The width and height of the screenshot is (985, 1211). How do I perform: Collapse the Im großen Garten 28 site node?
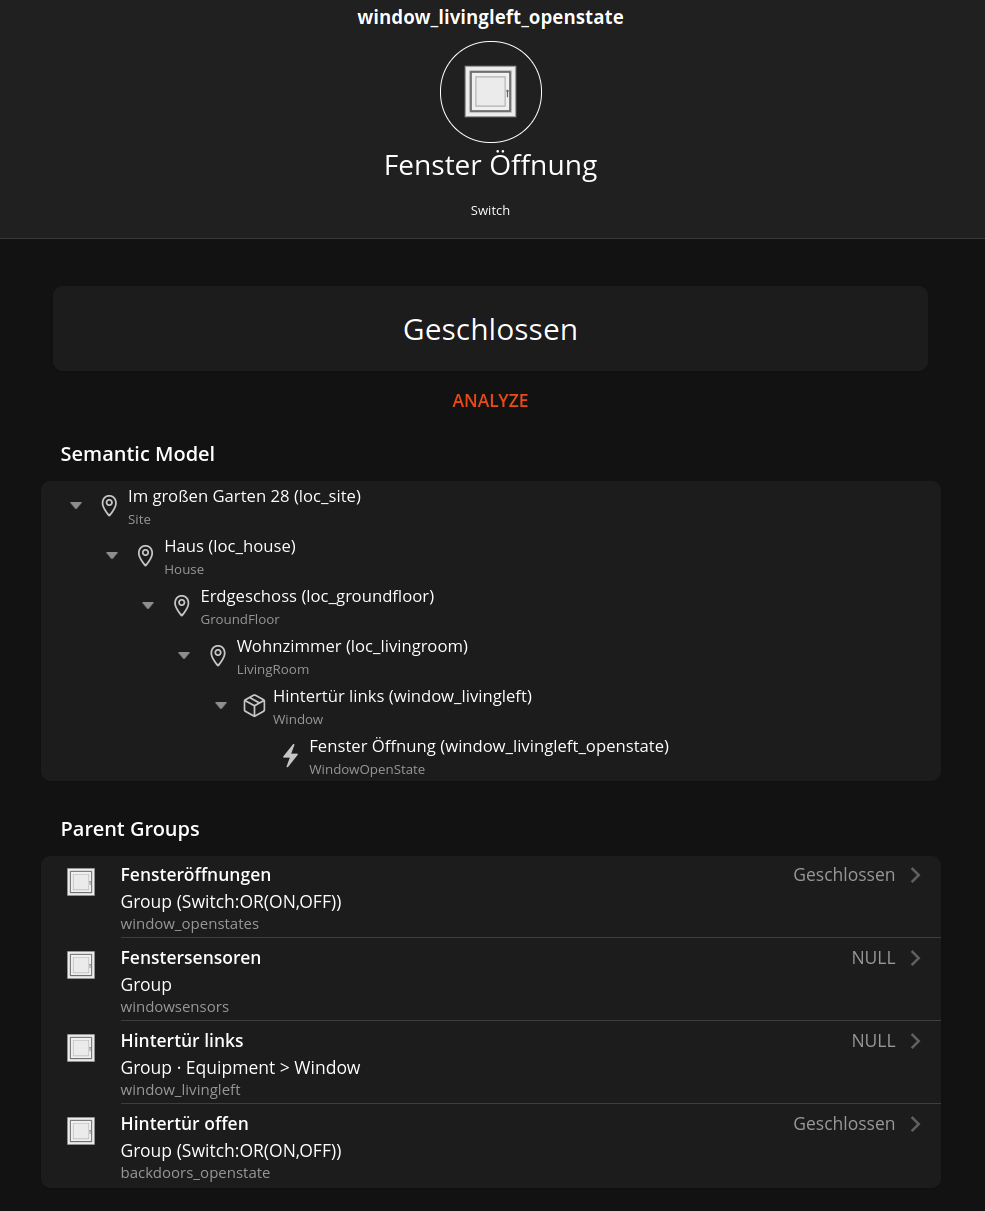(x=76, y=506)
